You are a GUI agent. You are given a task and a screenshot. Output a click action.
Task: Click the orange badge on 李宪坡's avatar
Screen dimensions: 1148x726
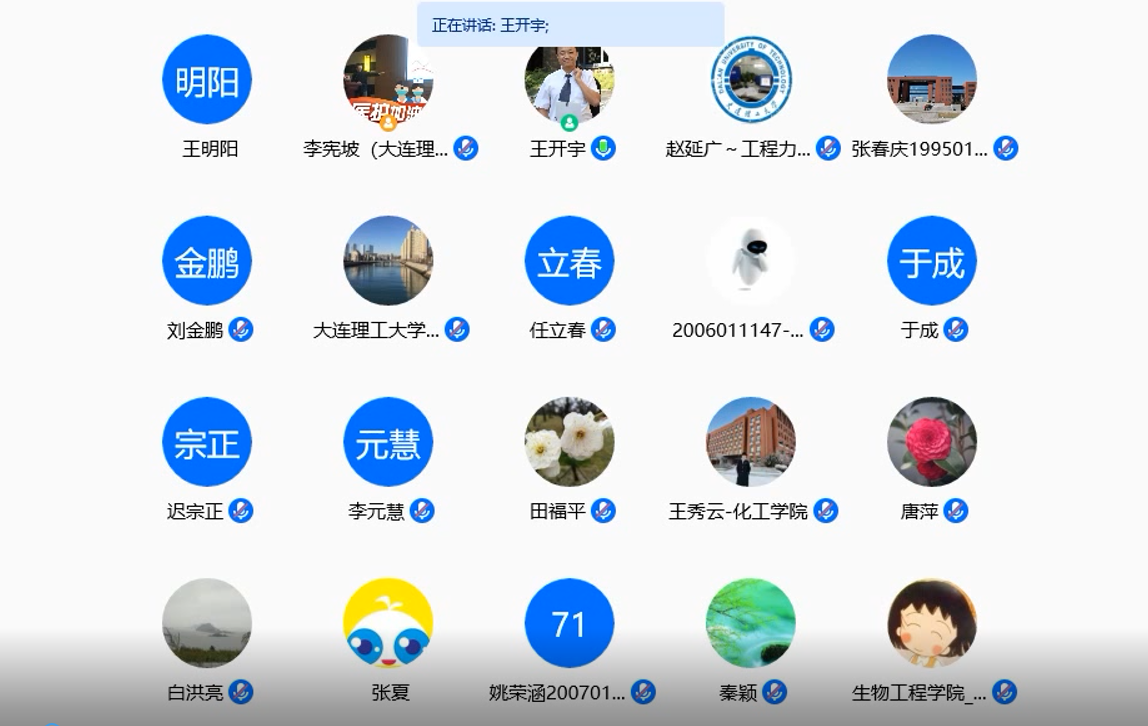pos(388,123)
